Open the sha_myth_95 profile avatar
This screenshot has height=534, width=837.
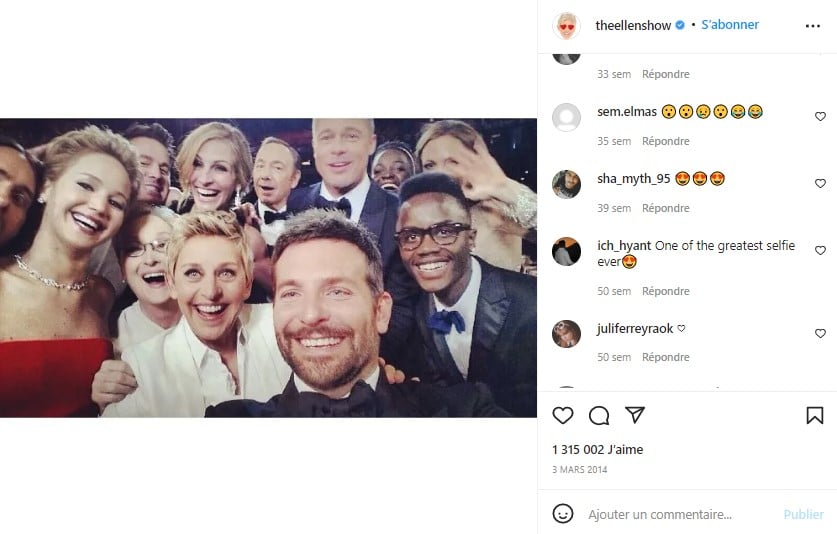click(566, 184)
